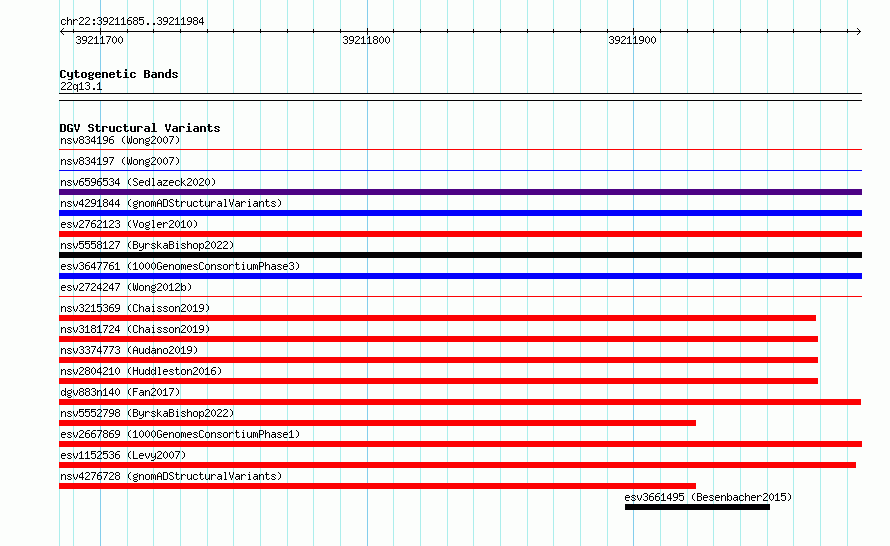890x546 pixels.
Task: Select the red bar of nsv4276728
Action: tap(377, 486)
